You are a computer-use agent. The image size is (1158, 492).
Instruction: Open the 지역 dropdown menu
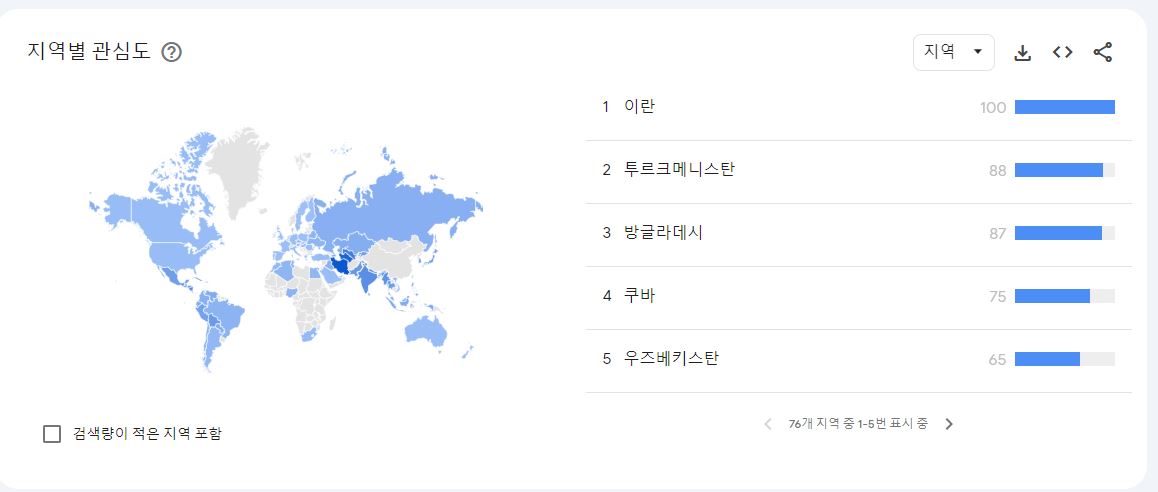(x=953, y=52)
